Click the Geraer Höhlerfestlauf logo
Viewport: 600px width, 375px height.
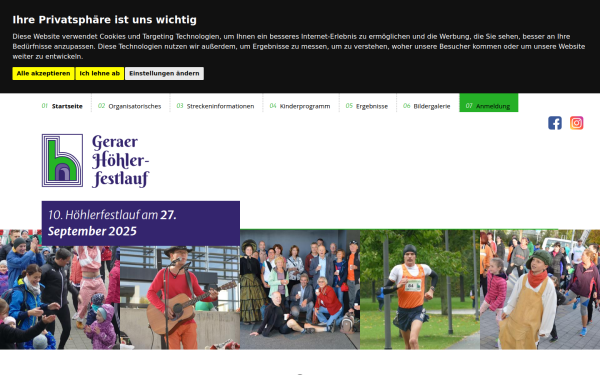[x=96, y=161]
